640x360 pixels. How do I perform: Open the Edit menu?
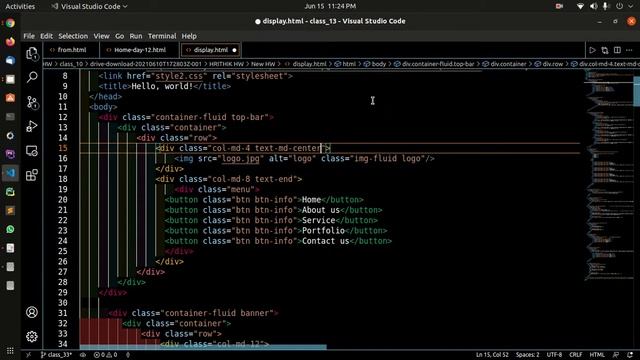pos(46,36)
